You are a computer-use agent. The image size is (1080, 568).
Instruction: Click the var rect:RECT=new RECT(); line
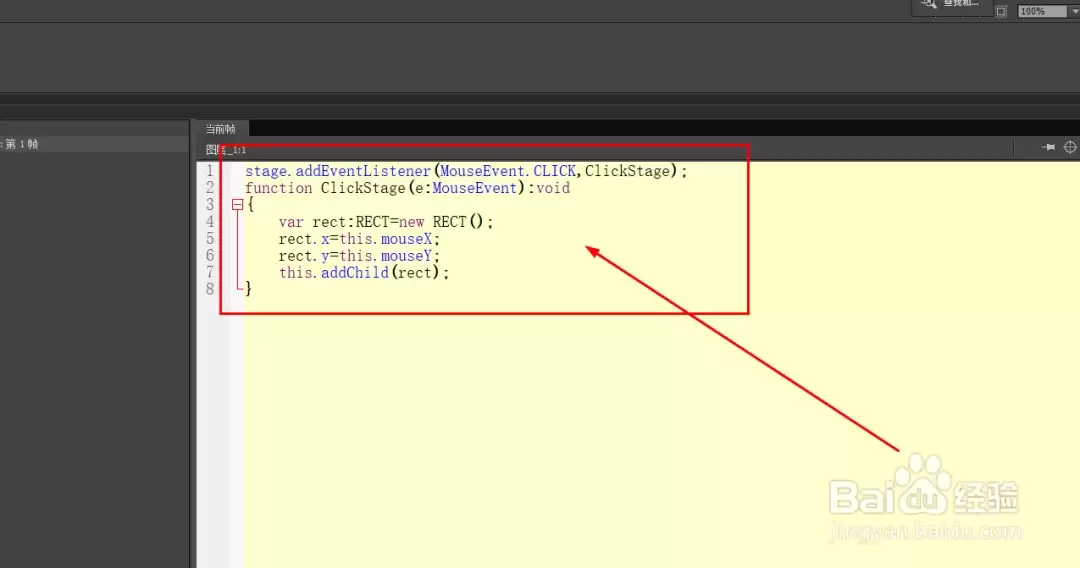tap(386, 222)
